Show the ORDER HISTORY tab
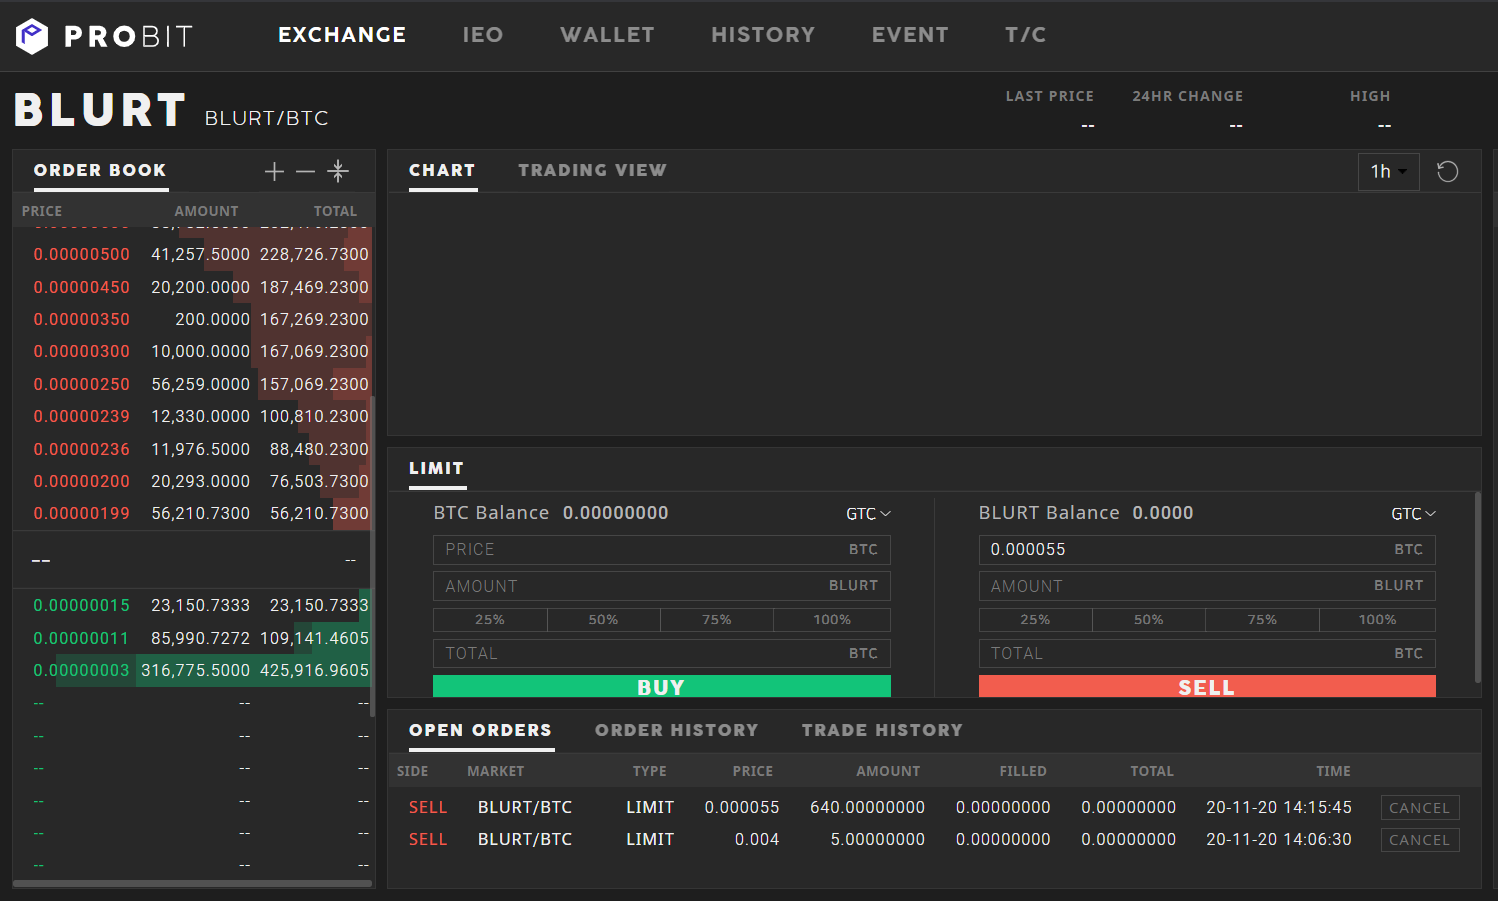 point(677,731)
